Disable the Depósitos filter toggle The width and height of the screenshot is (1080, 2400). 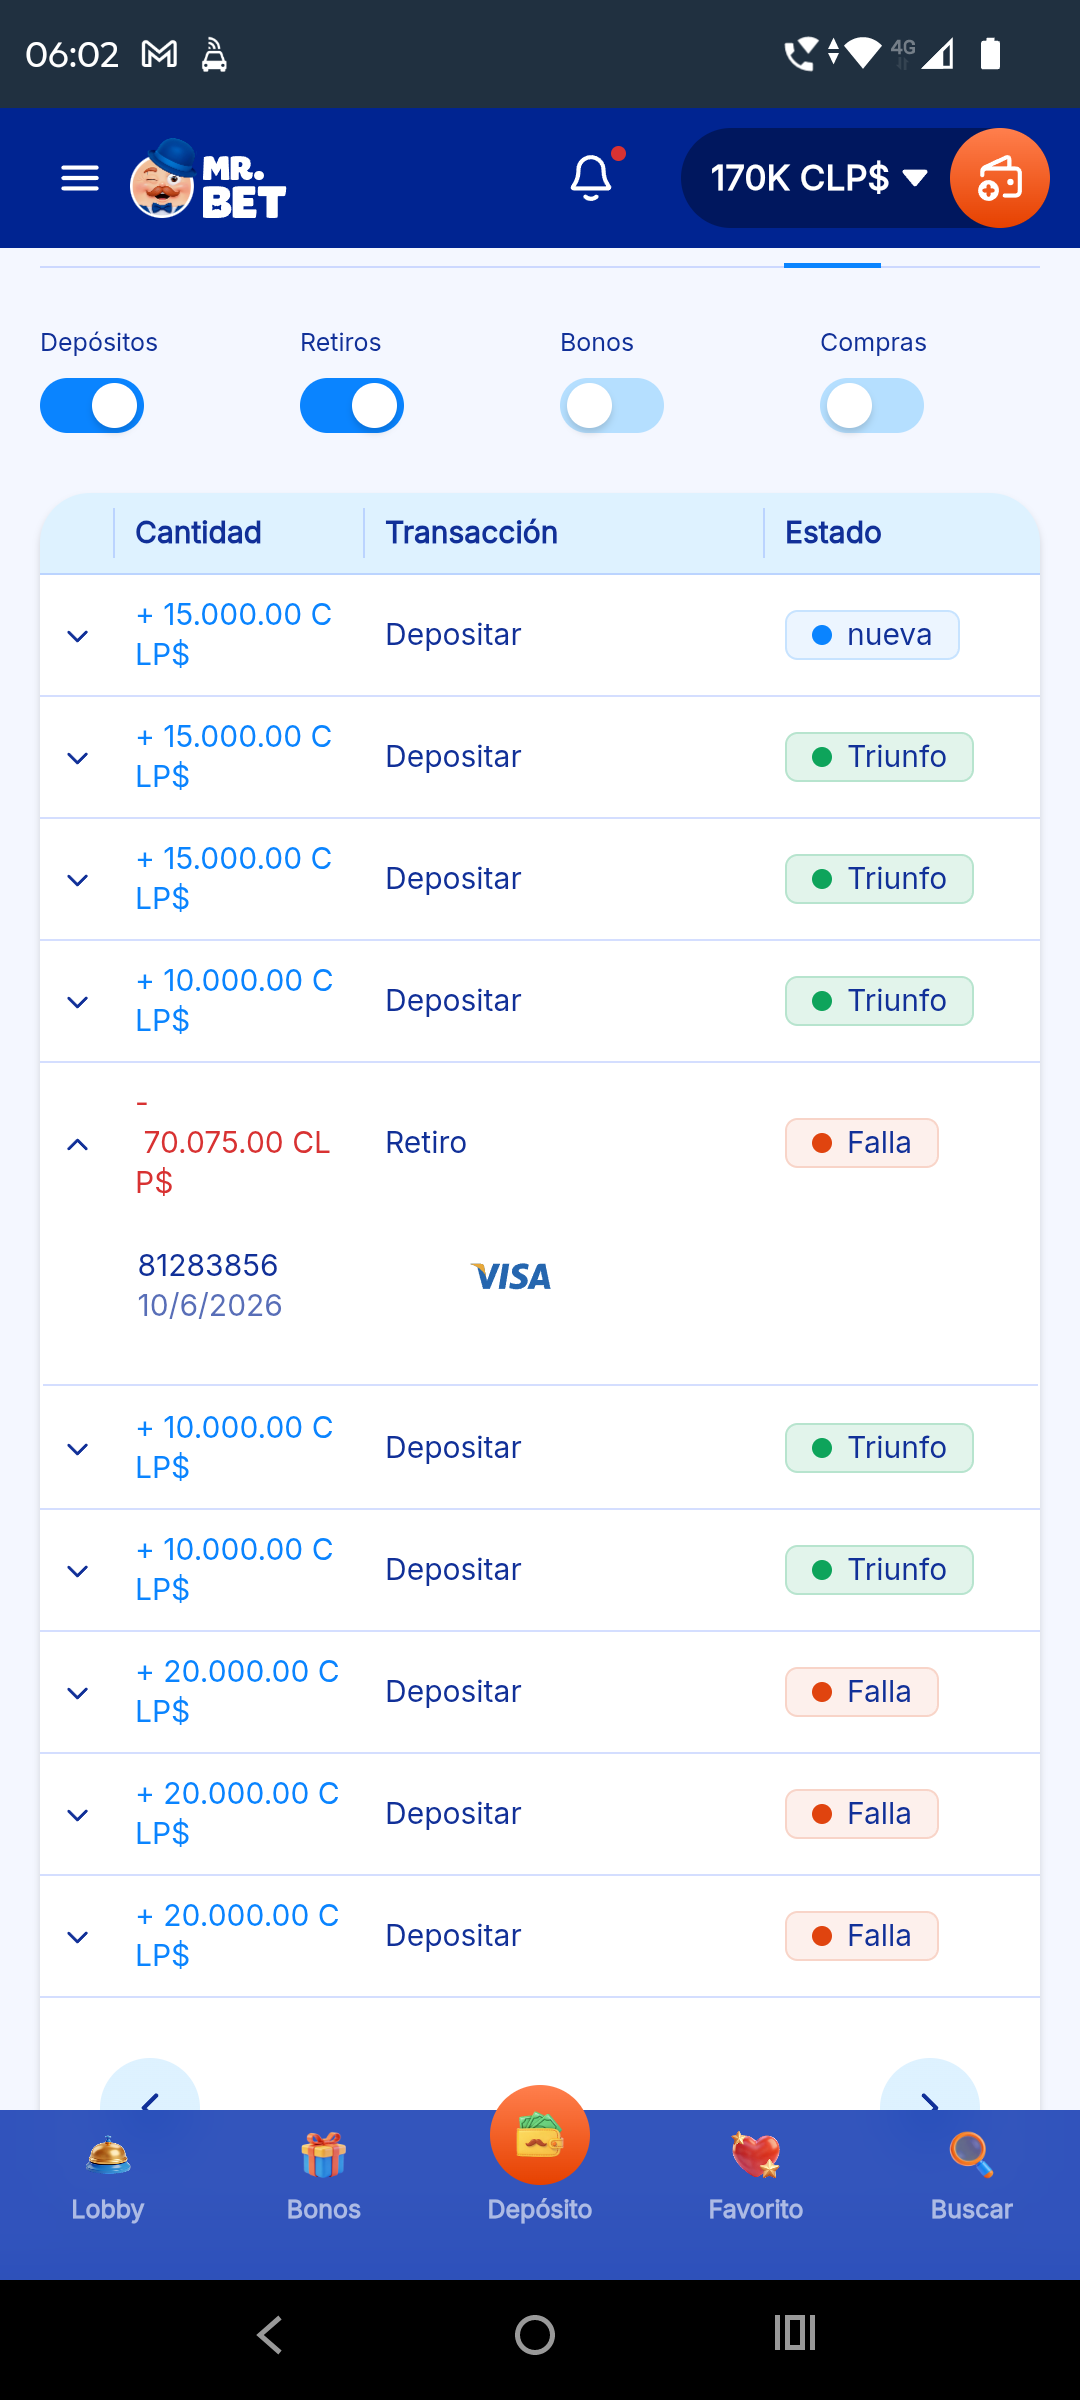pos(92,406)
